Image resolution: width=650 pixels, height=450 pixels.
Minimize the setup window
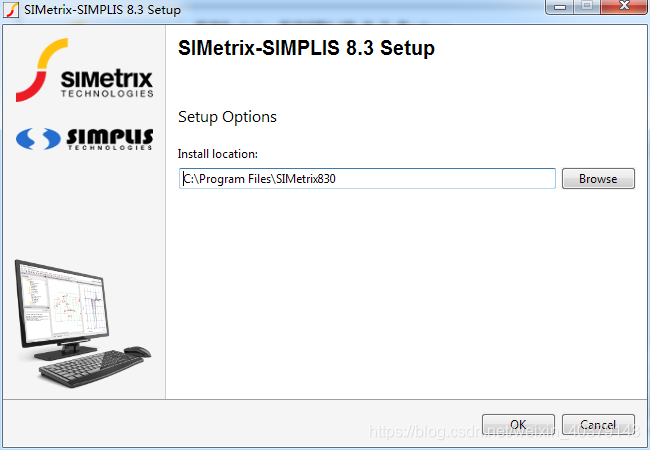coord(560,7)
